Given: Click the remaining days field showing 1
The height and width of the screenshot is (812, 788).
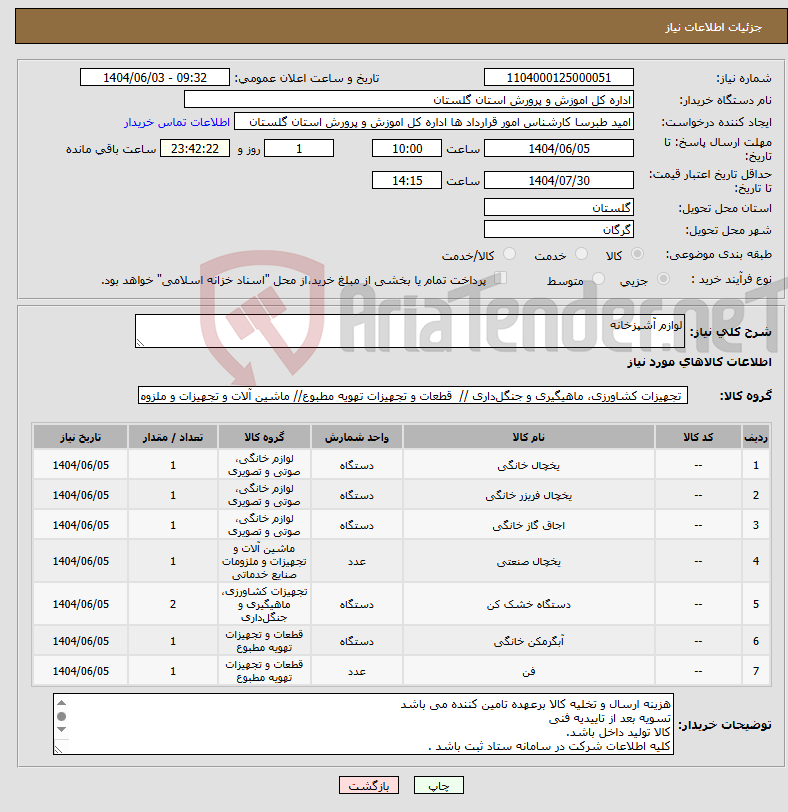Looking at the screenshot, I should (299, 149).
